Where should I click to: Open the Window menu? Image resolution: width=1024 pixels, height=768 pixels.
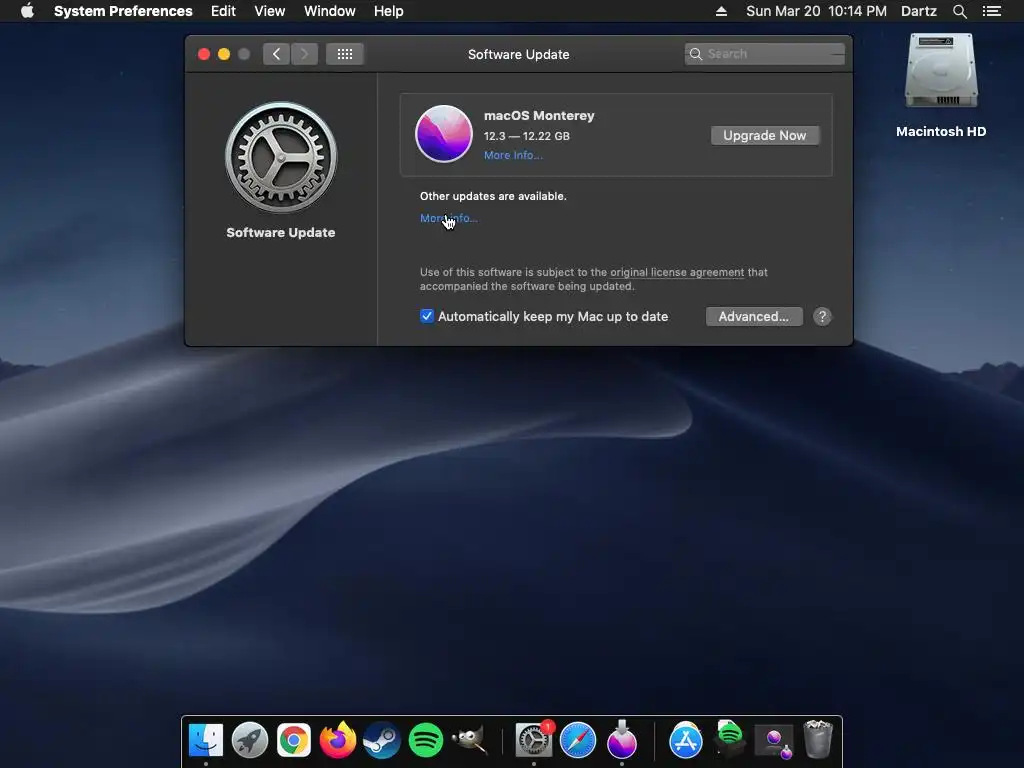tap(329, 11)
